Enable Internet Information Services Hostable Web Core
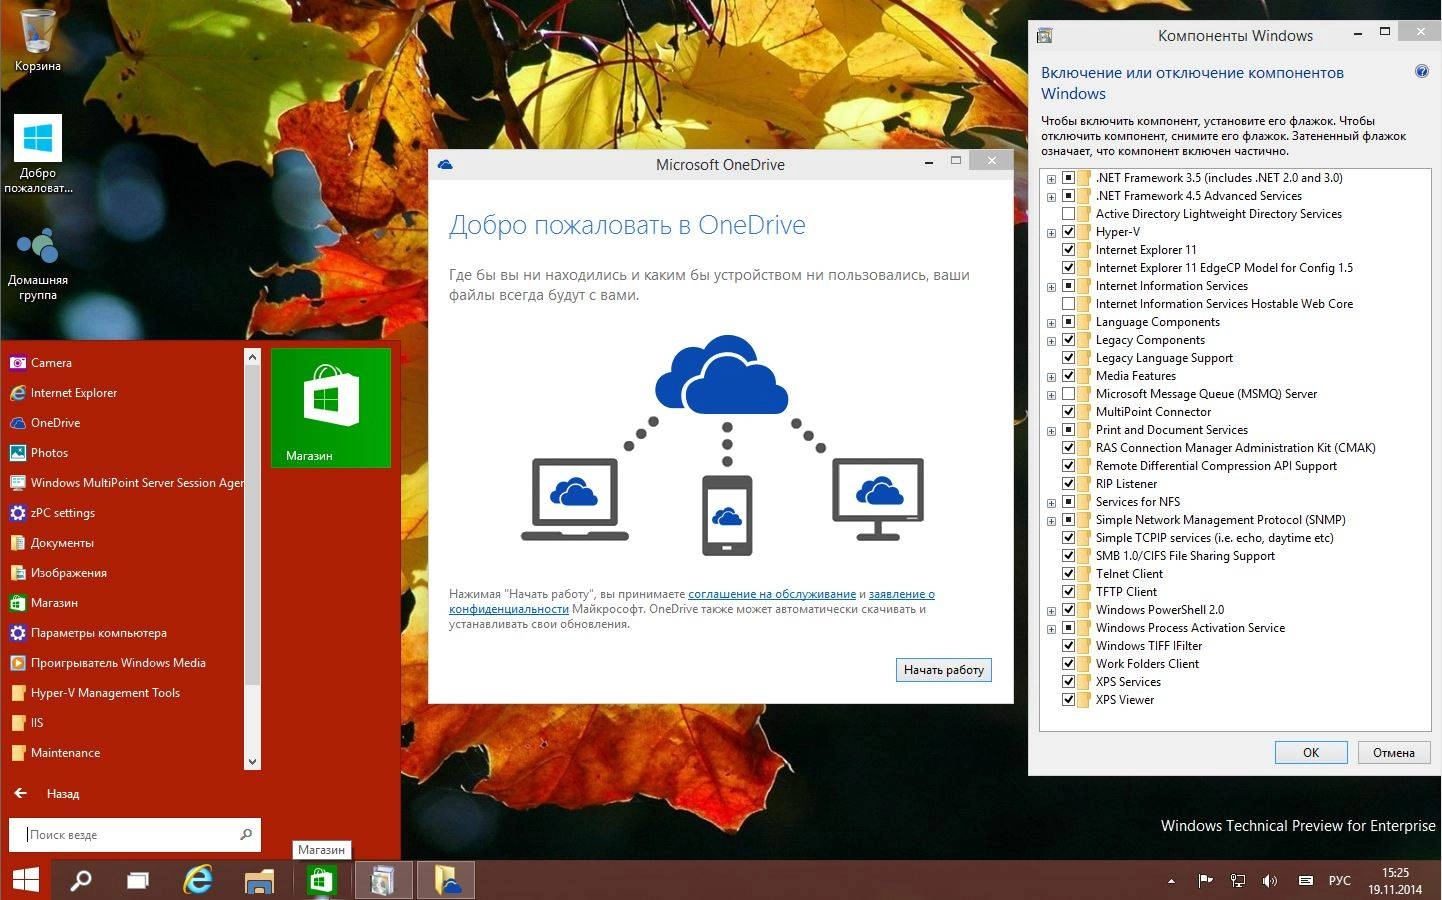The image size is (1442, 900). click(1068, 304)
